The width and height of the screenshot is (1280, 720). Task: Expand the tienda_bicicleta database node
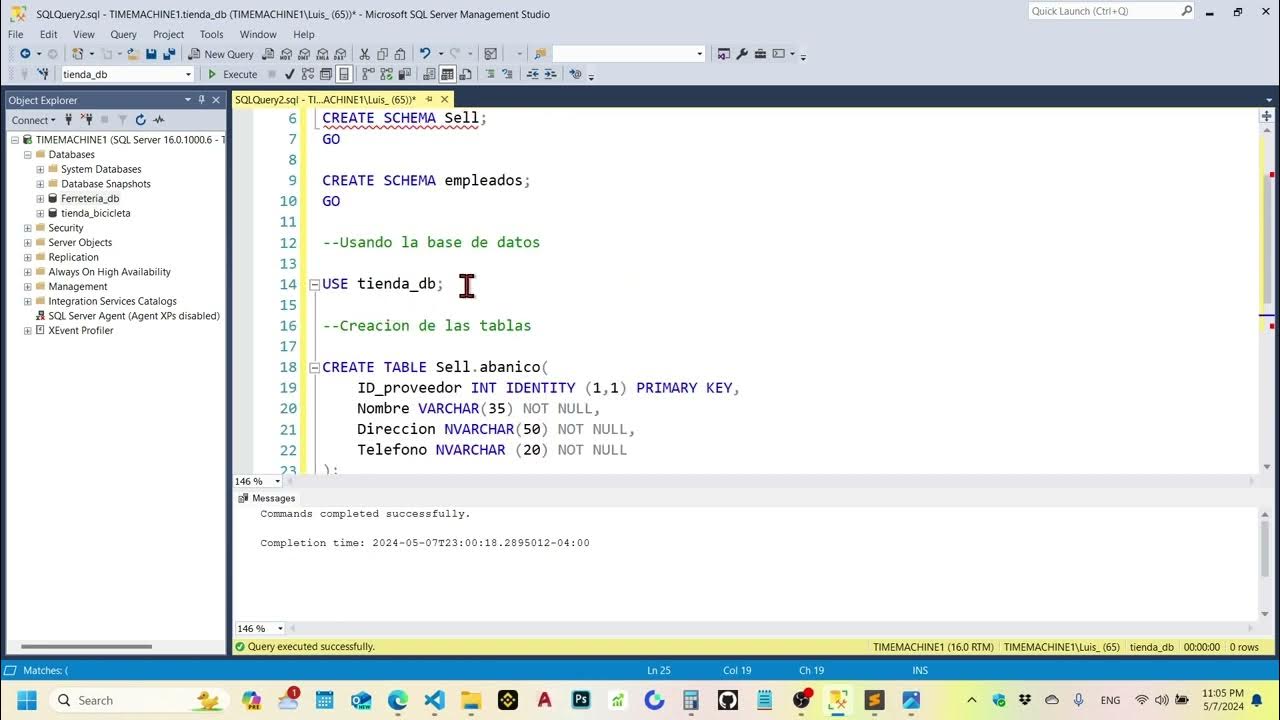pos(40,213)
